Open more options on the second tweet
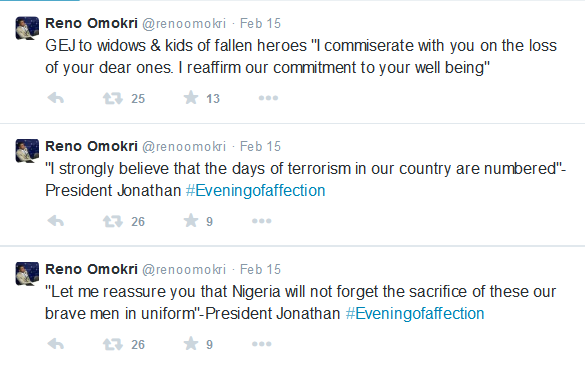This screenshot has width=585, height=368. point(262,221)
